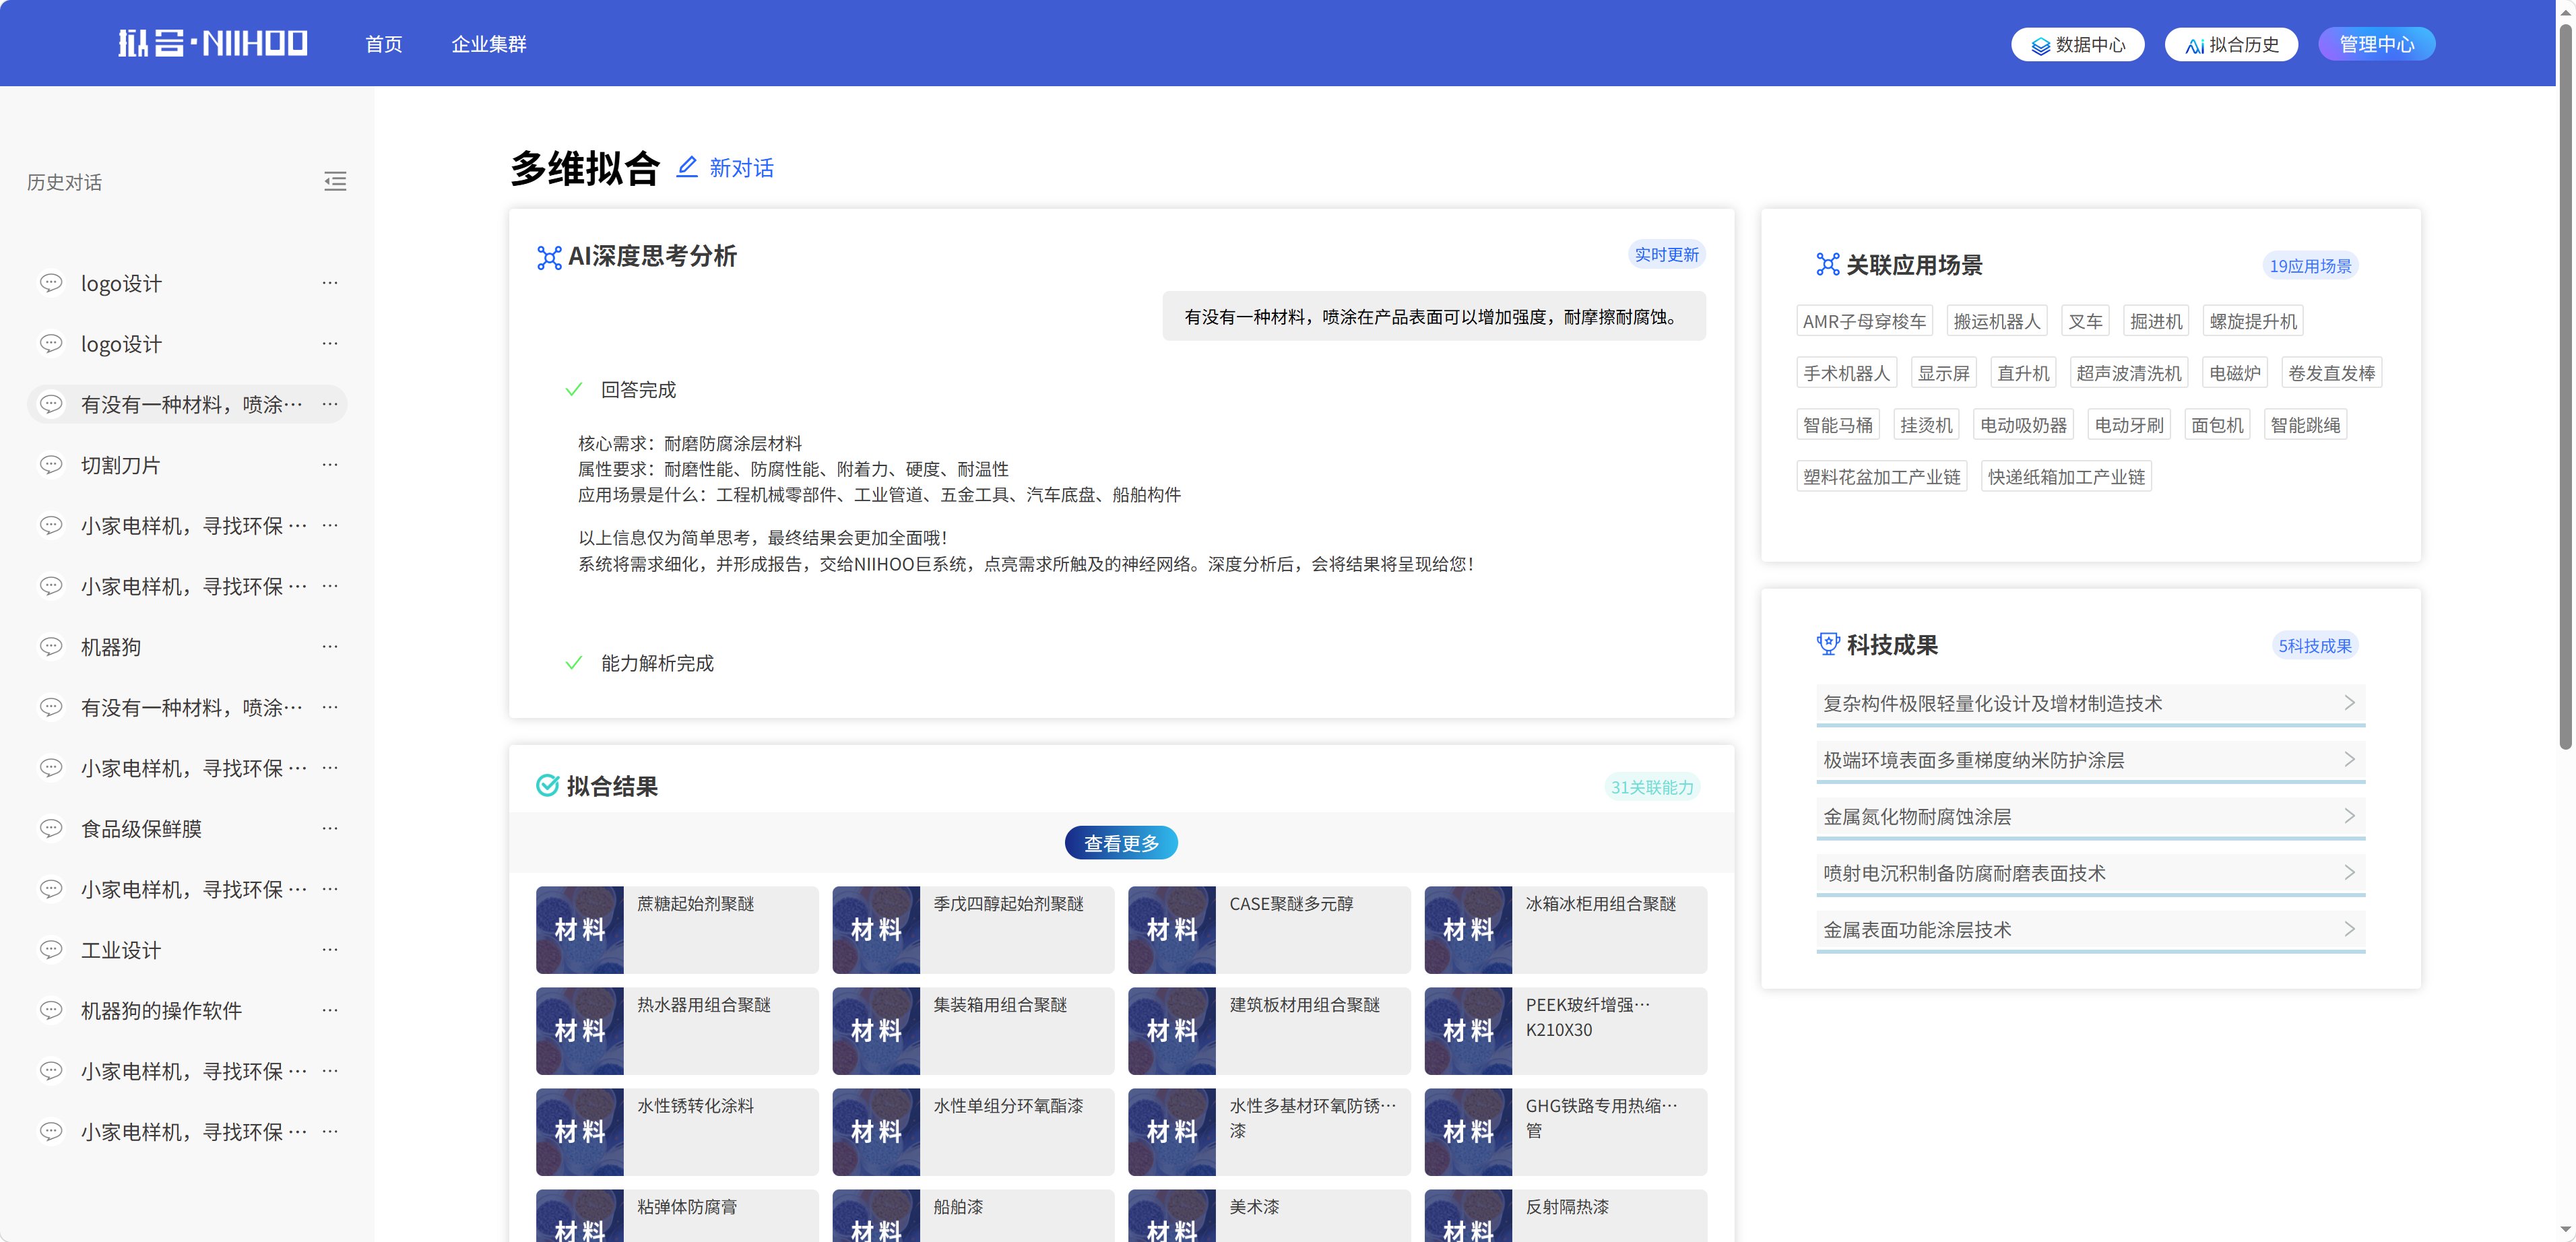Click the 关联应用场景 network icon

(1828, 264)
